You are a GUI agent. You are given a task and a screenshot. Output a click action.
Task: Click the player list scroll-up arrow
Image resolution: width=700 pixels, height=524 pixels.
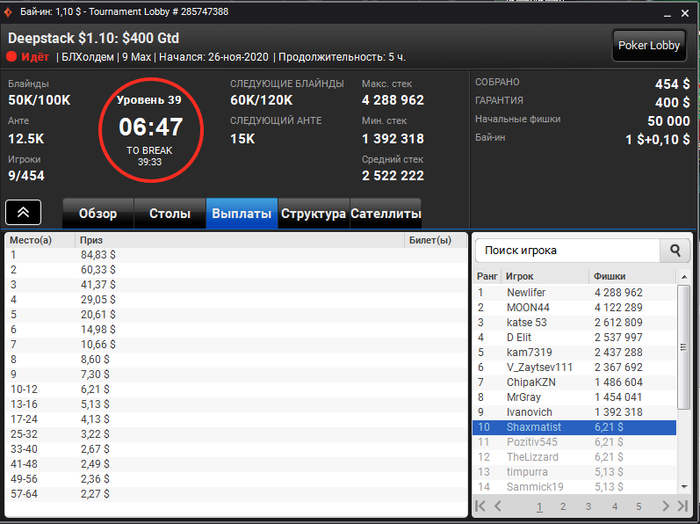pyautogui.click(x=684, y=277)
